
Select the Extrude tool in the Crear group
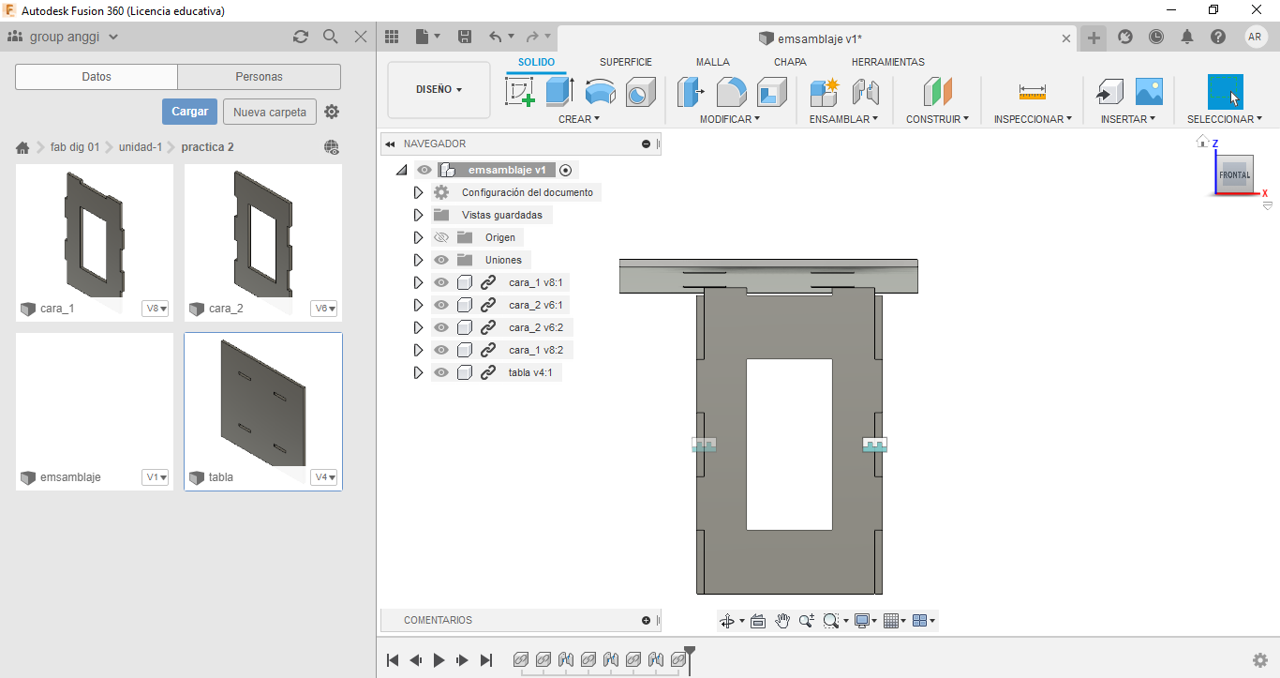559,92
